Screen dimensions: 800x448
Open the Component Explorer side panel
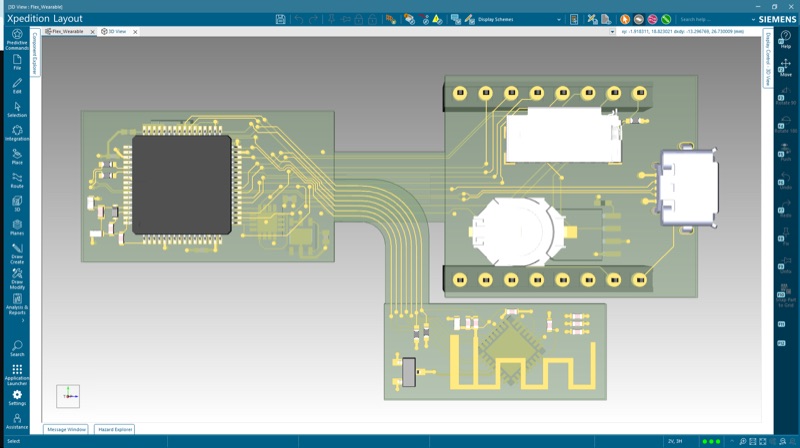[x=35, y=53]
